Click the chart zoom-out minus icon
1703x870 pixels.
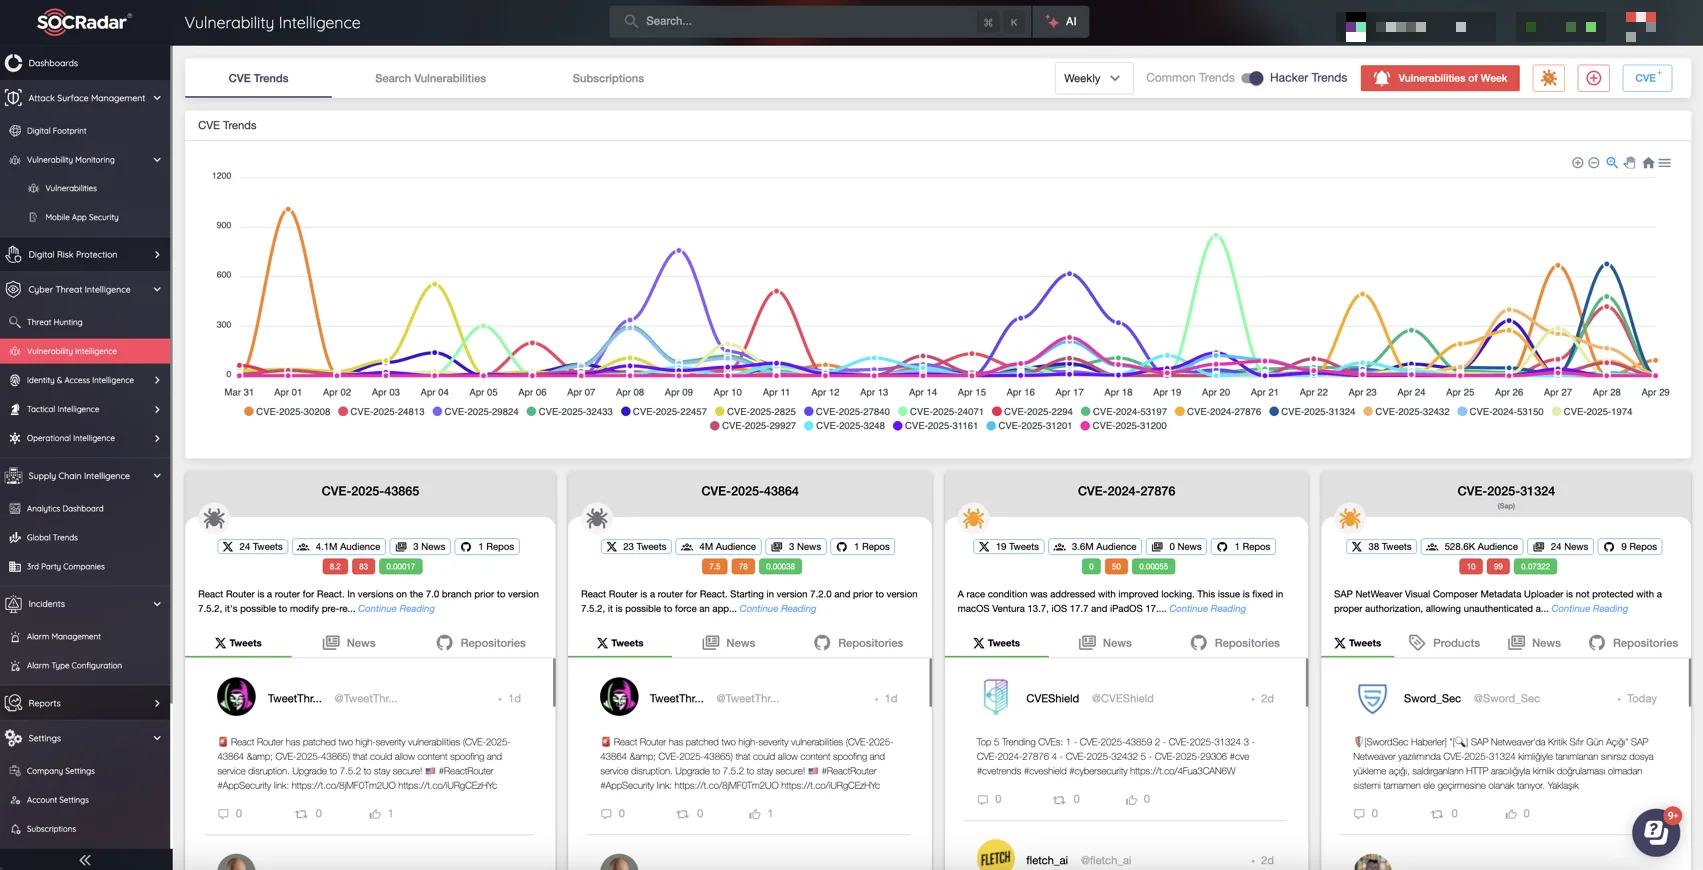click(x=1594, y=163)
